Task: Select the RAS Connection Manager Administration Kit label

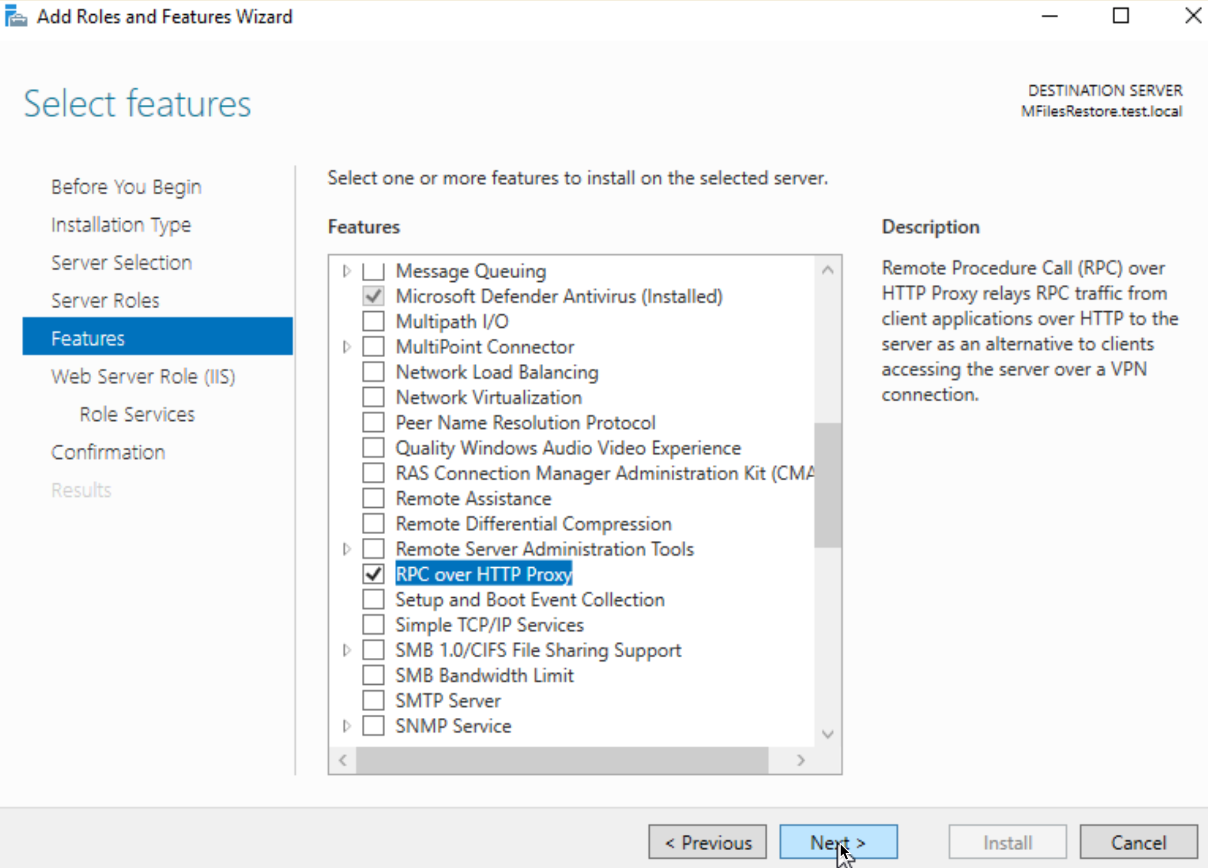Action: 605,473
